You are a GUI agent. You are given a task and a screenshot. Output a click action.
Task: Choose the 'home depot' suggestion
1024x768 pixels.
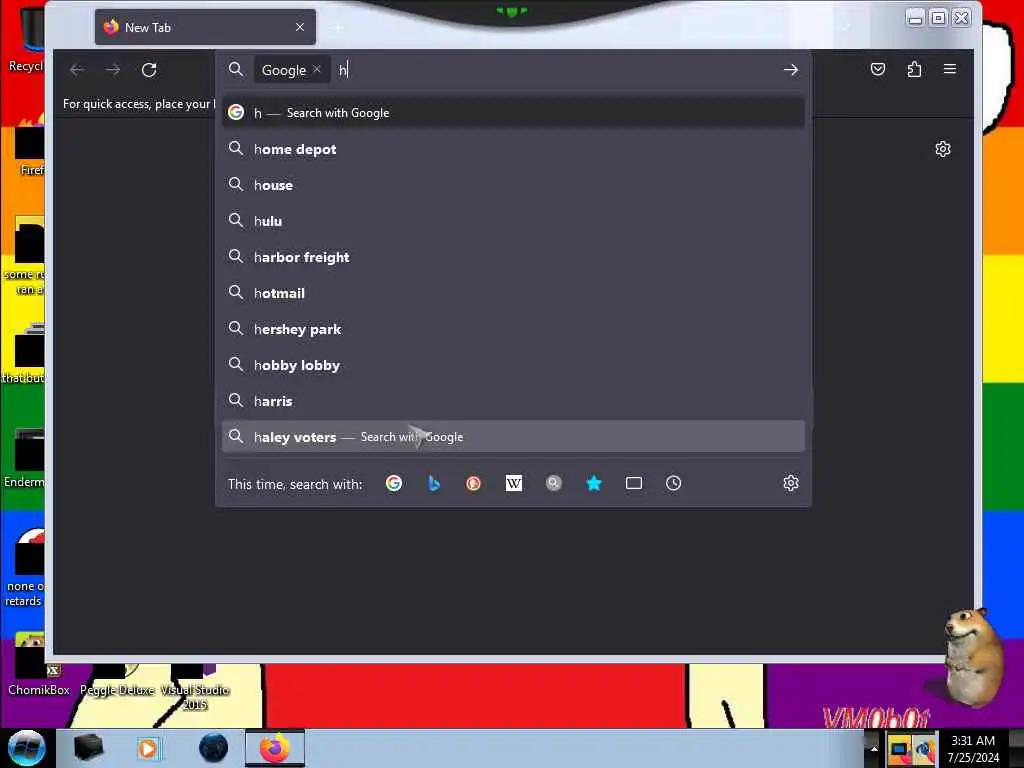click(x=513, y=149)
